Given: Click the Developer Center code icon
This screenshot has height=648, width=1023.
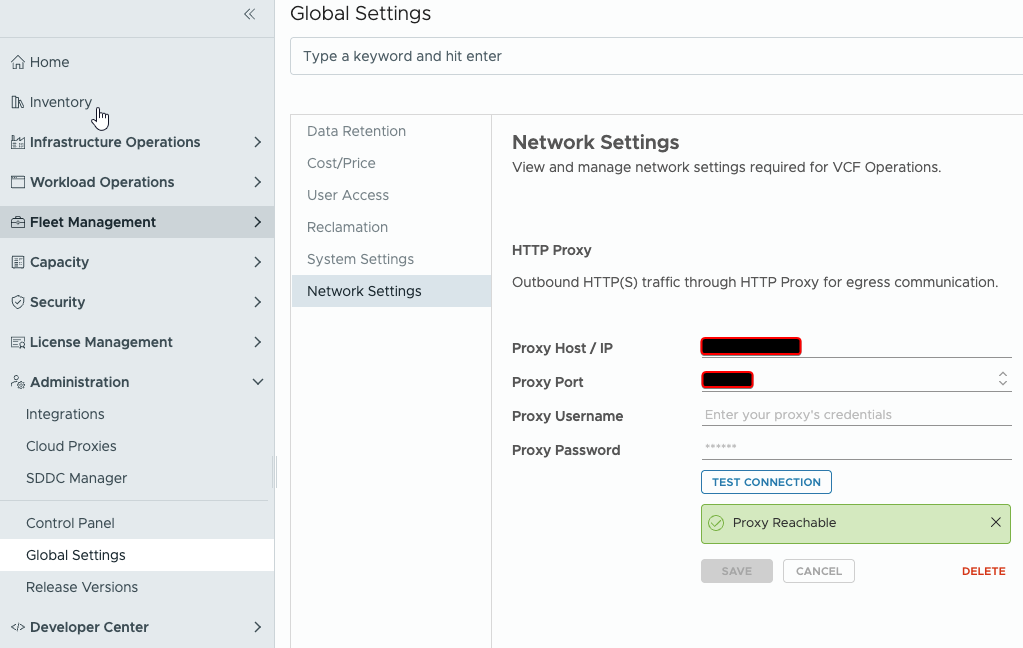Looking at the screenshot, I should (x=18, y=627).
